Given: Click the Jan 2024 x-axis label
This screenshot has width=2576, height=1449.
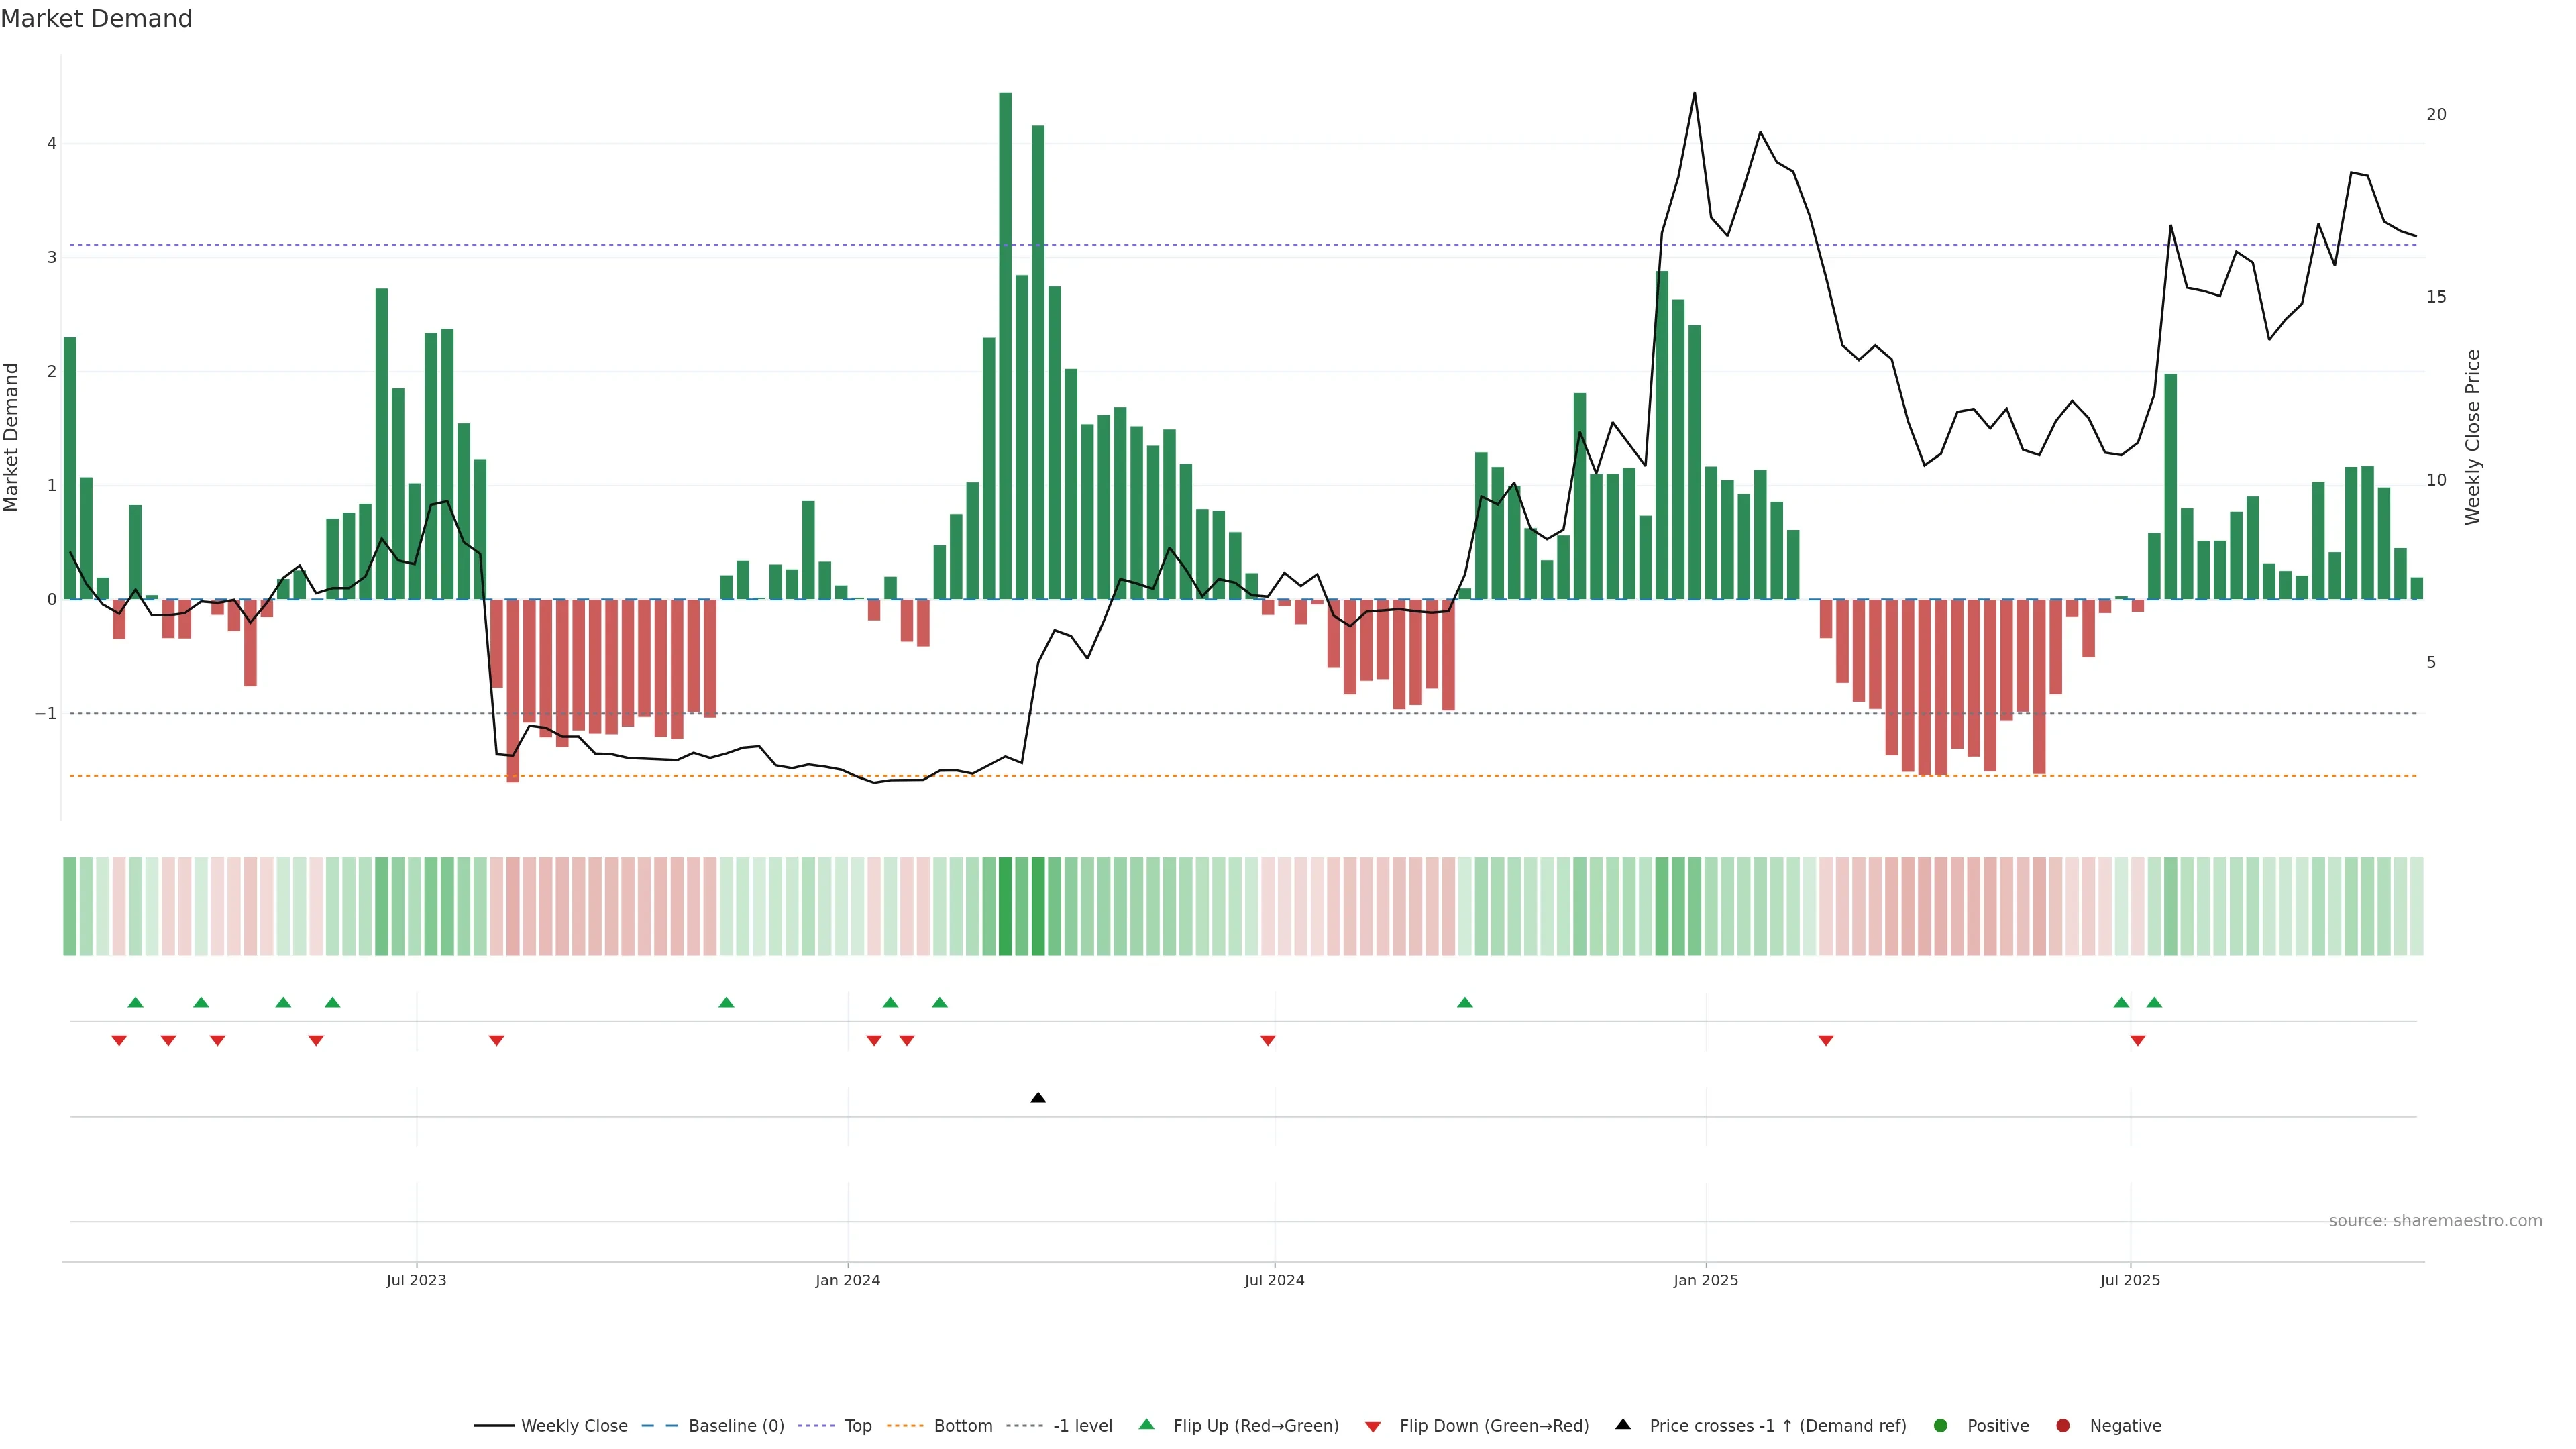Looking at the screenshot, I should (848, 1280).
